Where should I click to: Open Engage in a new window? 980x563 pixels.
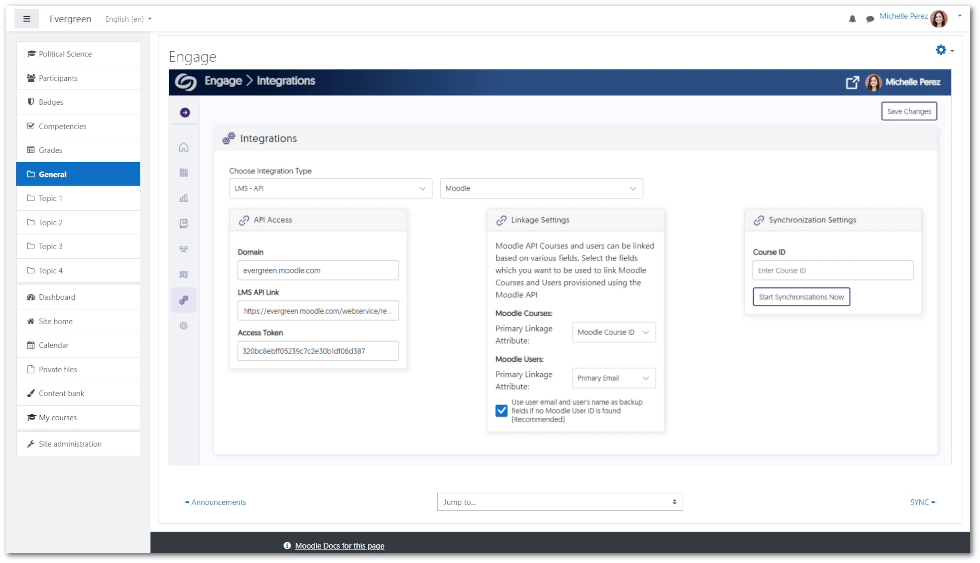(x=852, y=82)
